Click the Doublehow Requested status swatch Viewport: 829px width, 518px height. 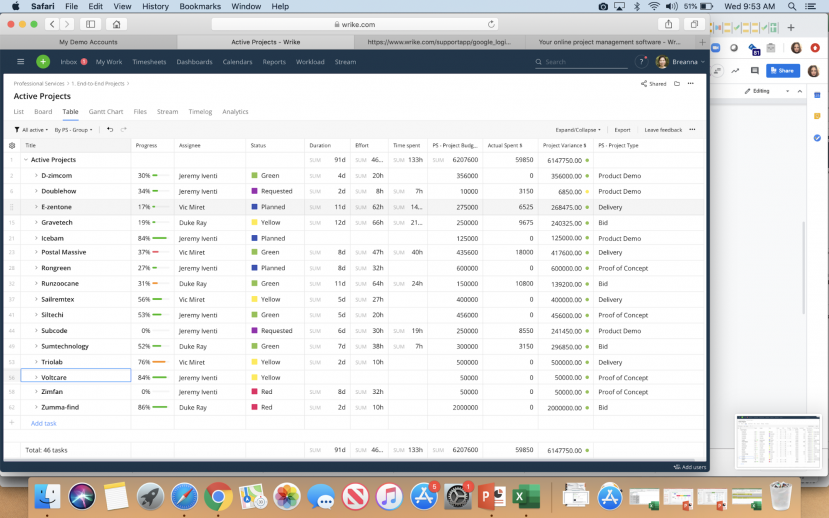(x=254, y=191)
